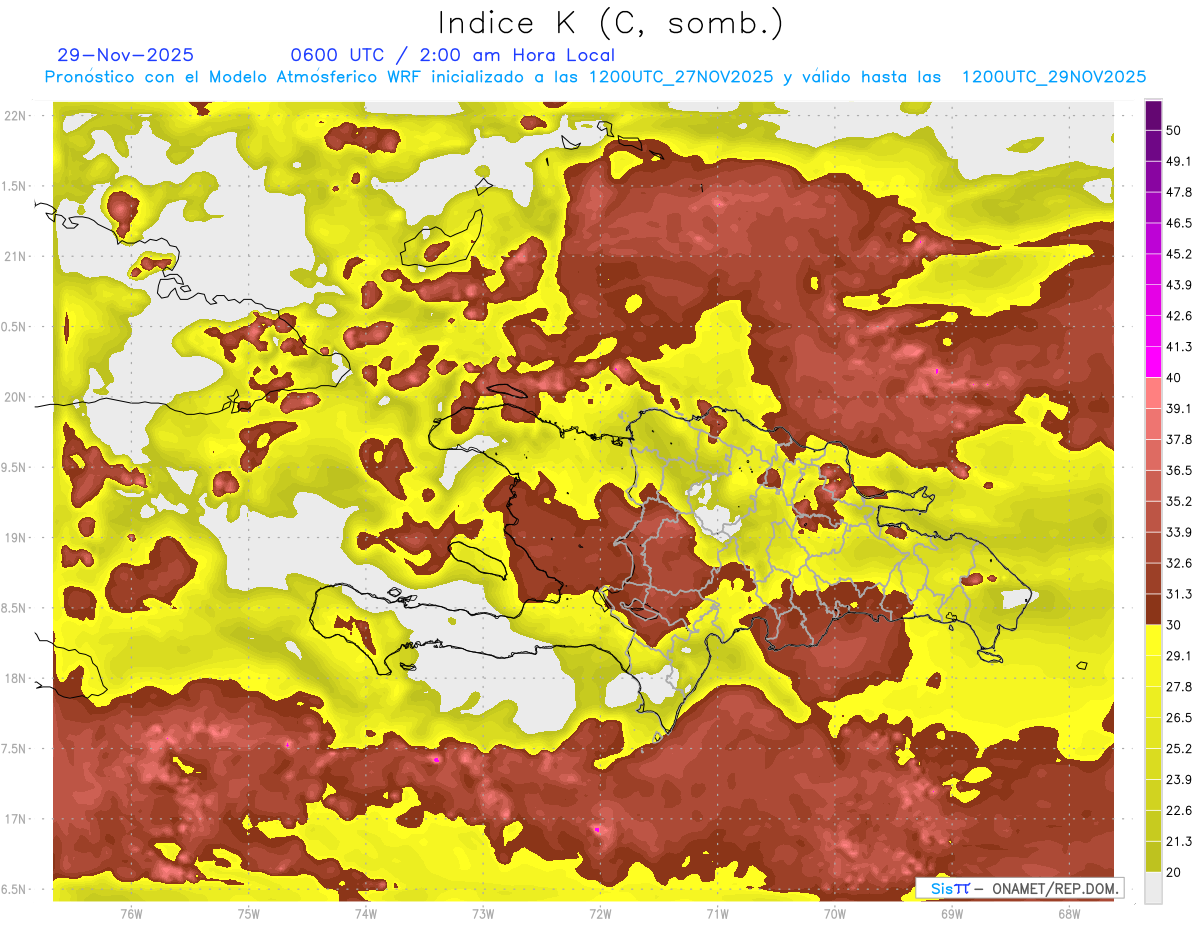This screenshot has width=1200, height=927.
Task: Click the '37.8' colorbar label
Action: (1180, 439)
